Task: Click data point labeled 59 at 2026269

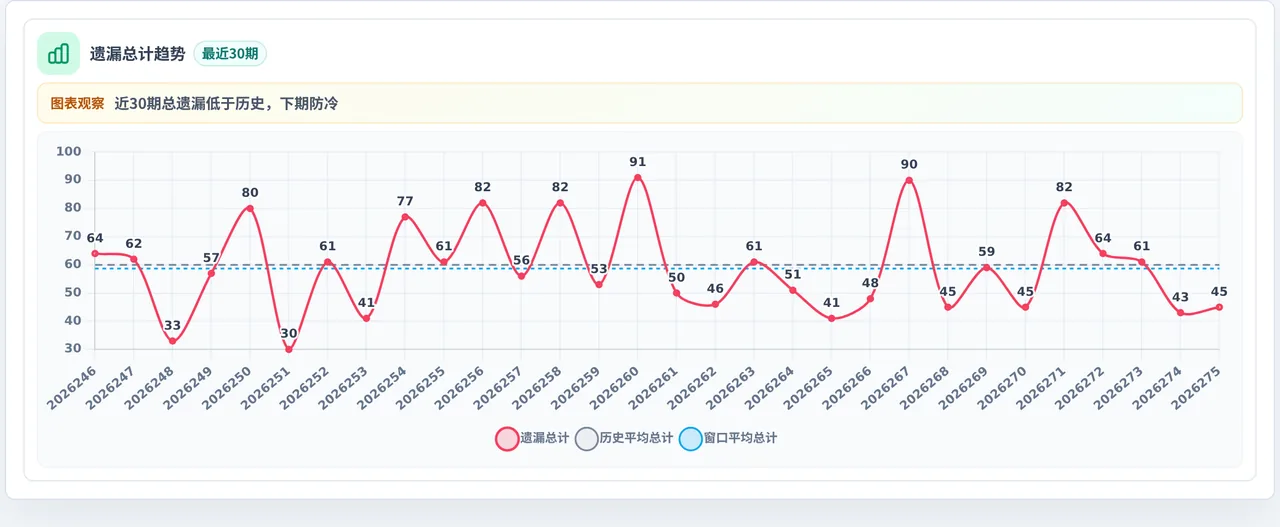Action: click(x=986, y=268)
